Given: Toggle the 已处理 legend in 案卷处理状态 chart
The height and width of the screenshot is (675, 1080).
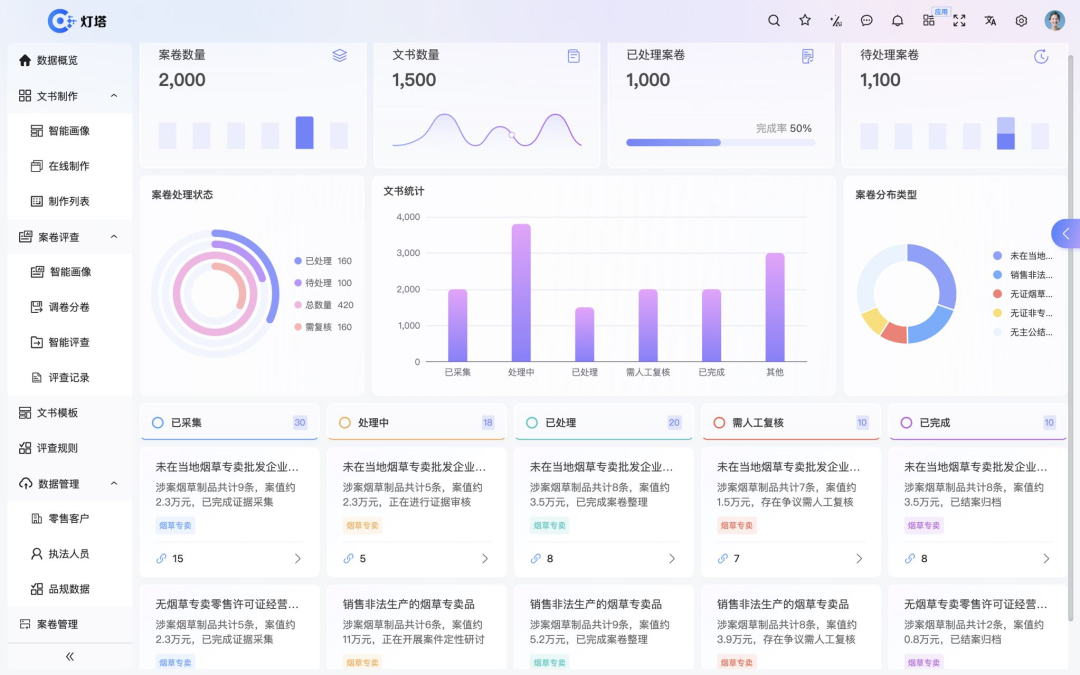Looking at the screenshot, I should (322, 261).
